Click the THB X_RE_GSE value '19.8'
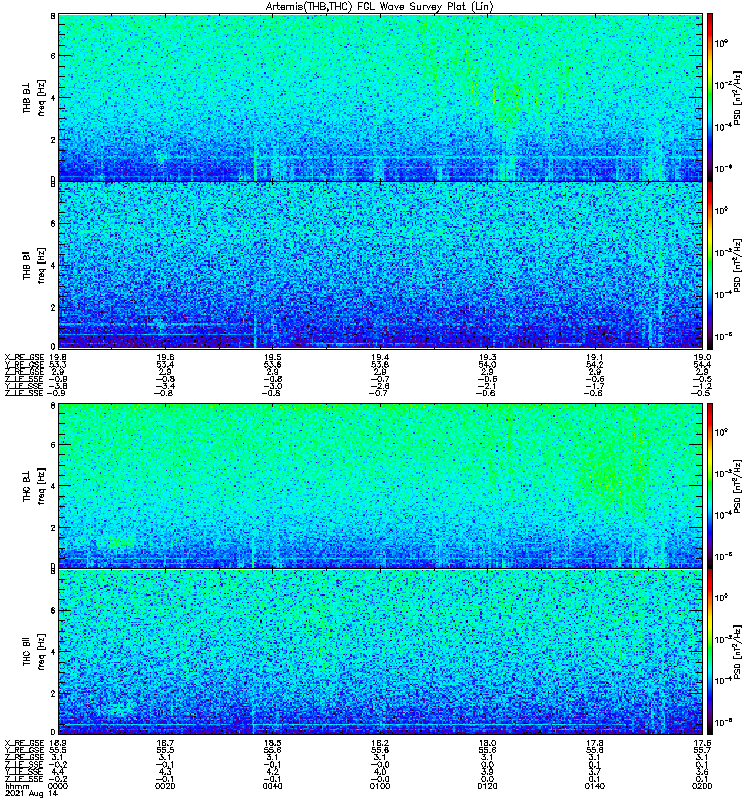 [58, 358]
